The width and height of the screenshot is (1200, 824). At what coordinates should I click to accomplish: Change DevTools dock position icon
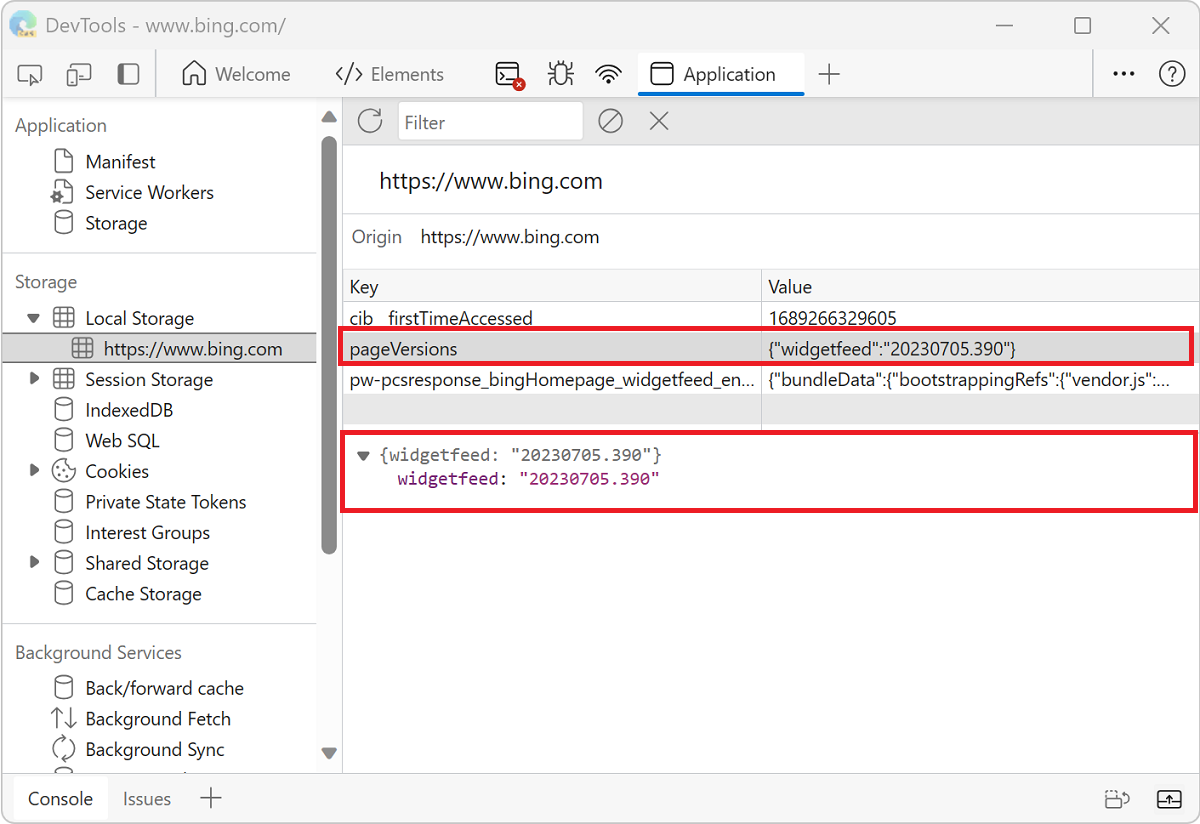(x=127, y=74)
